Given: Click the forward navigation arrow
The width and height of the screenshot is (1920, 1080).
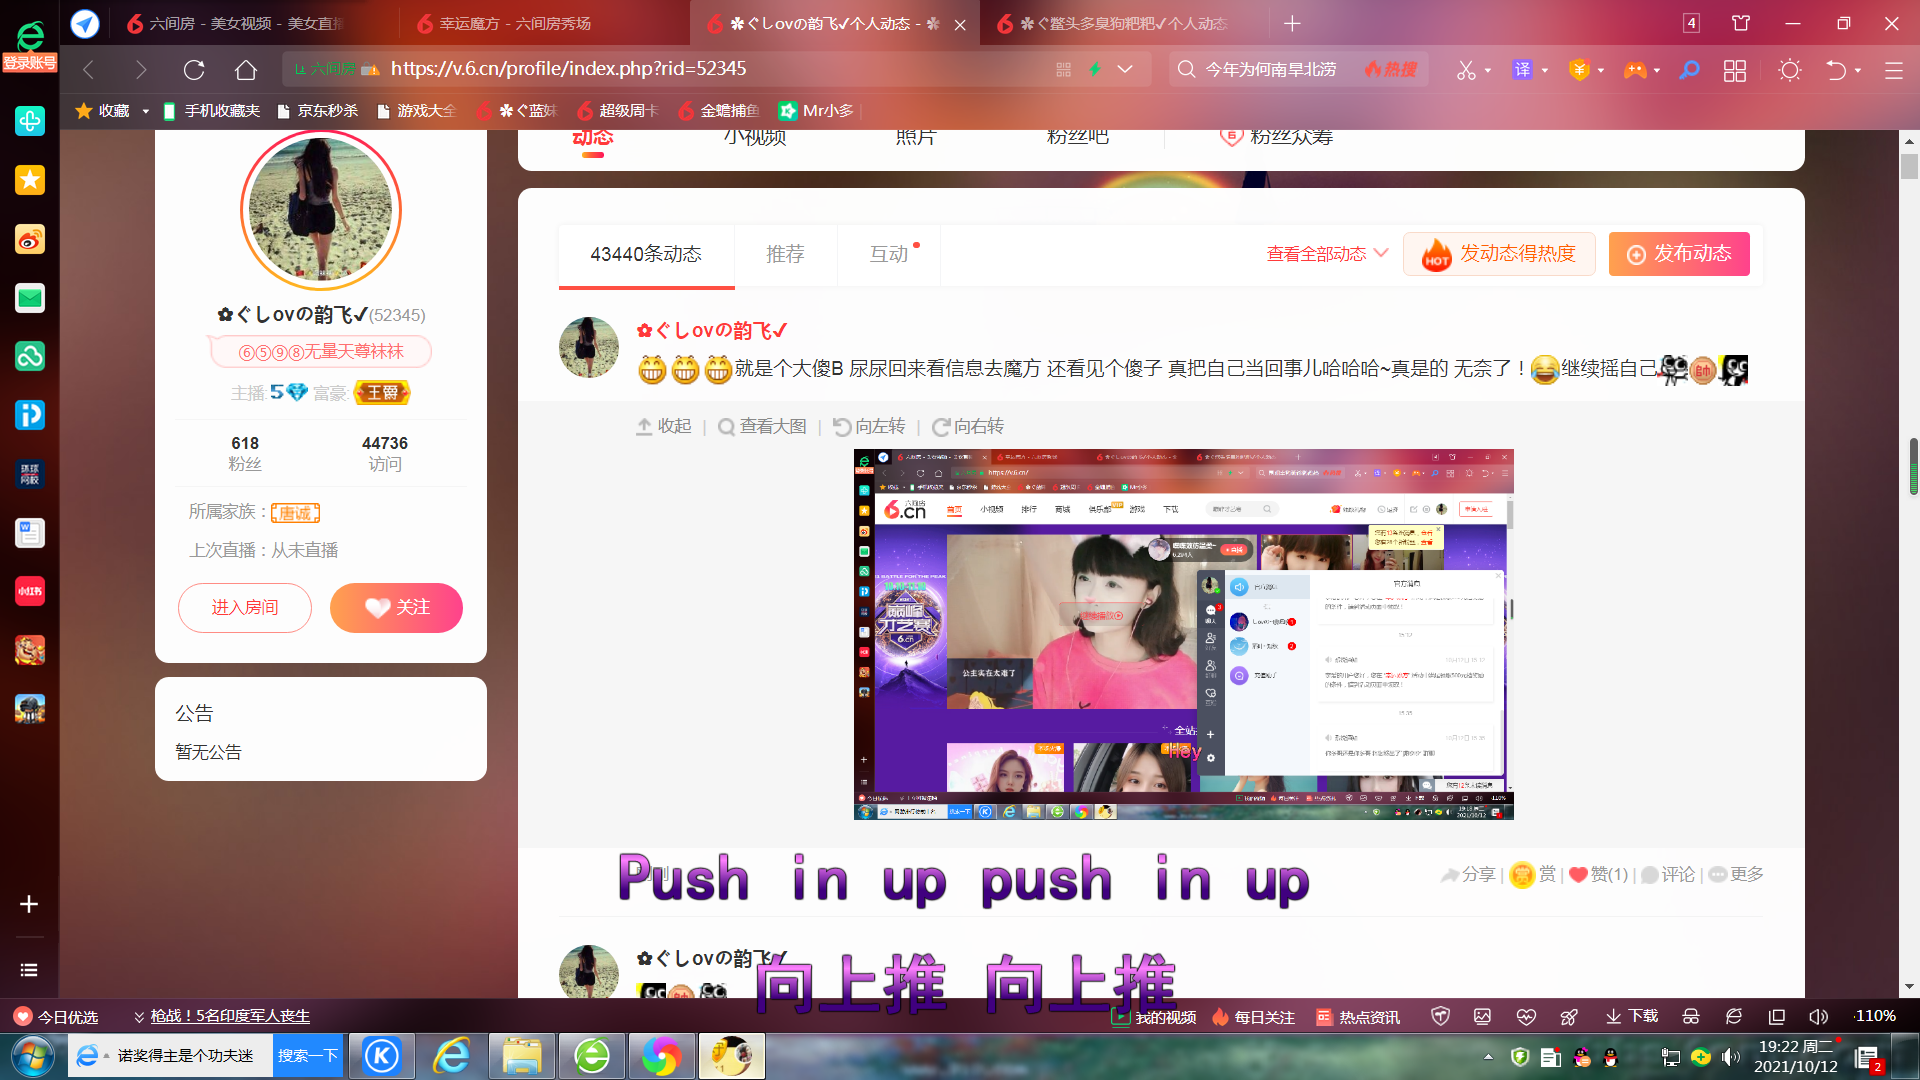Looking at the screenshot, I should coord(141,70).
